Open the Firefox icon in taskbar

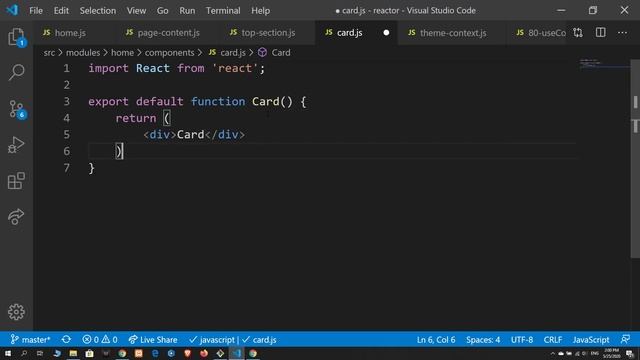pos(204,353)
